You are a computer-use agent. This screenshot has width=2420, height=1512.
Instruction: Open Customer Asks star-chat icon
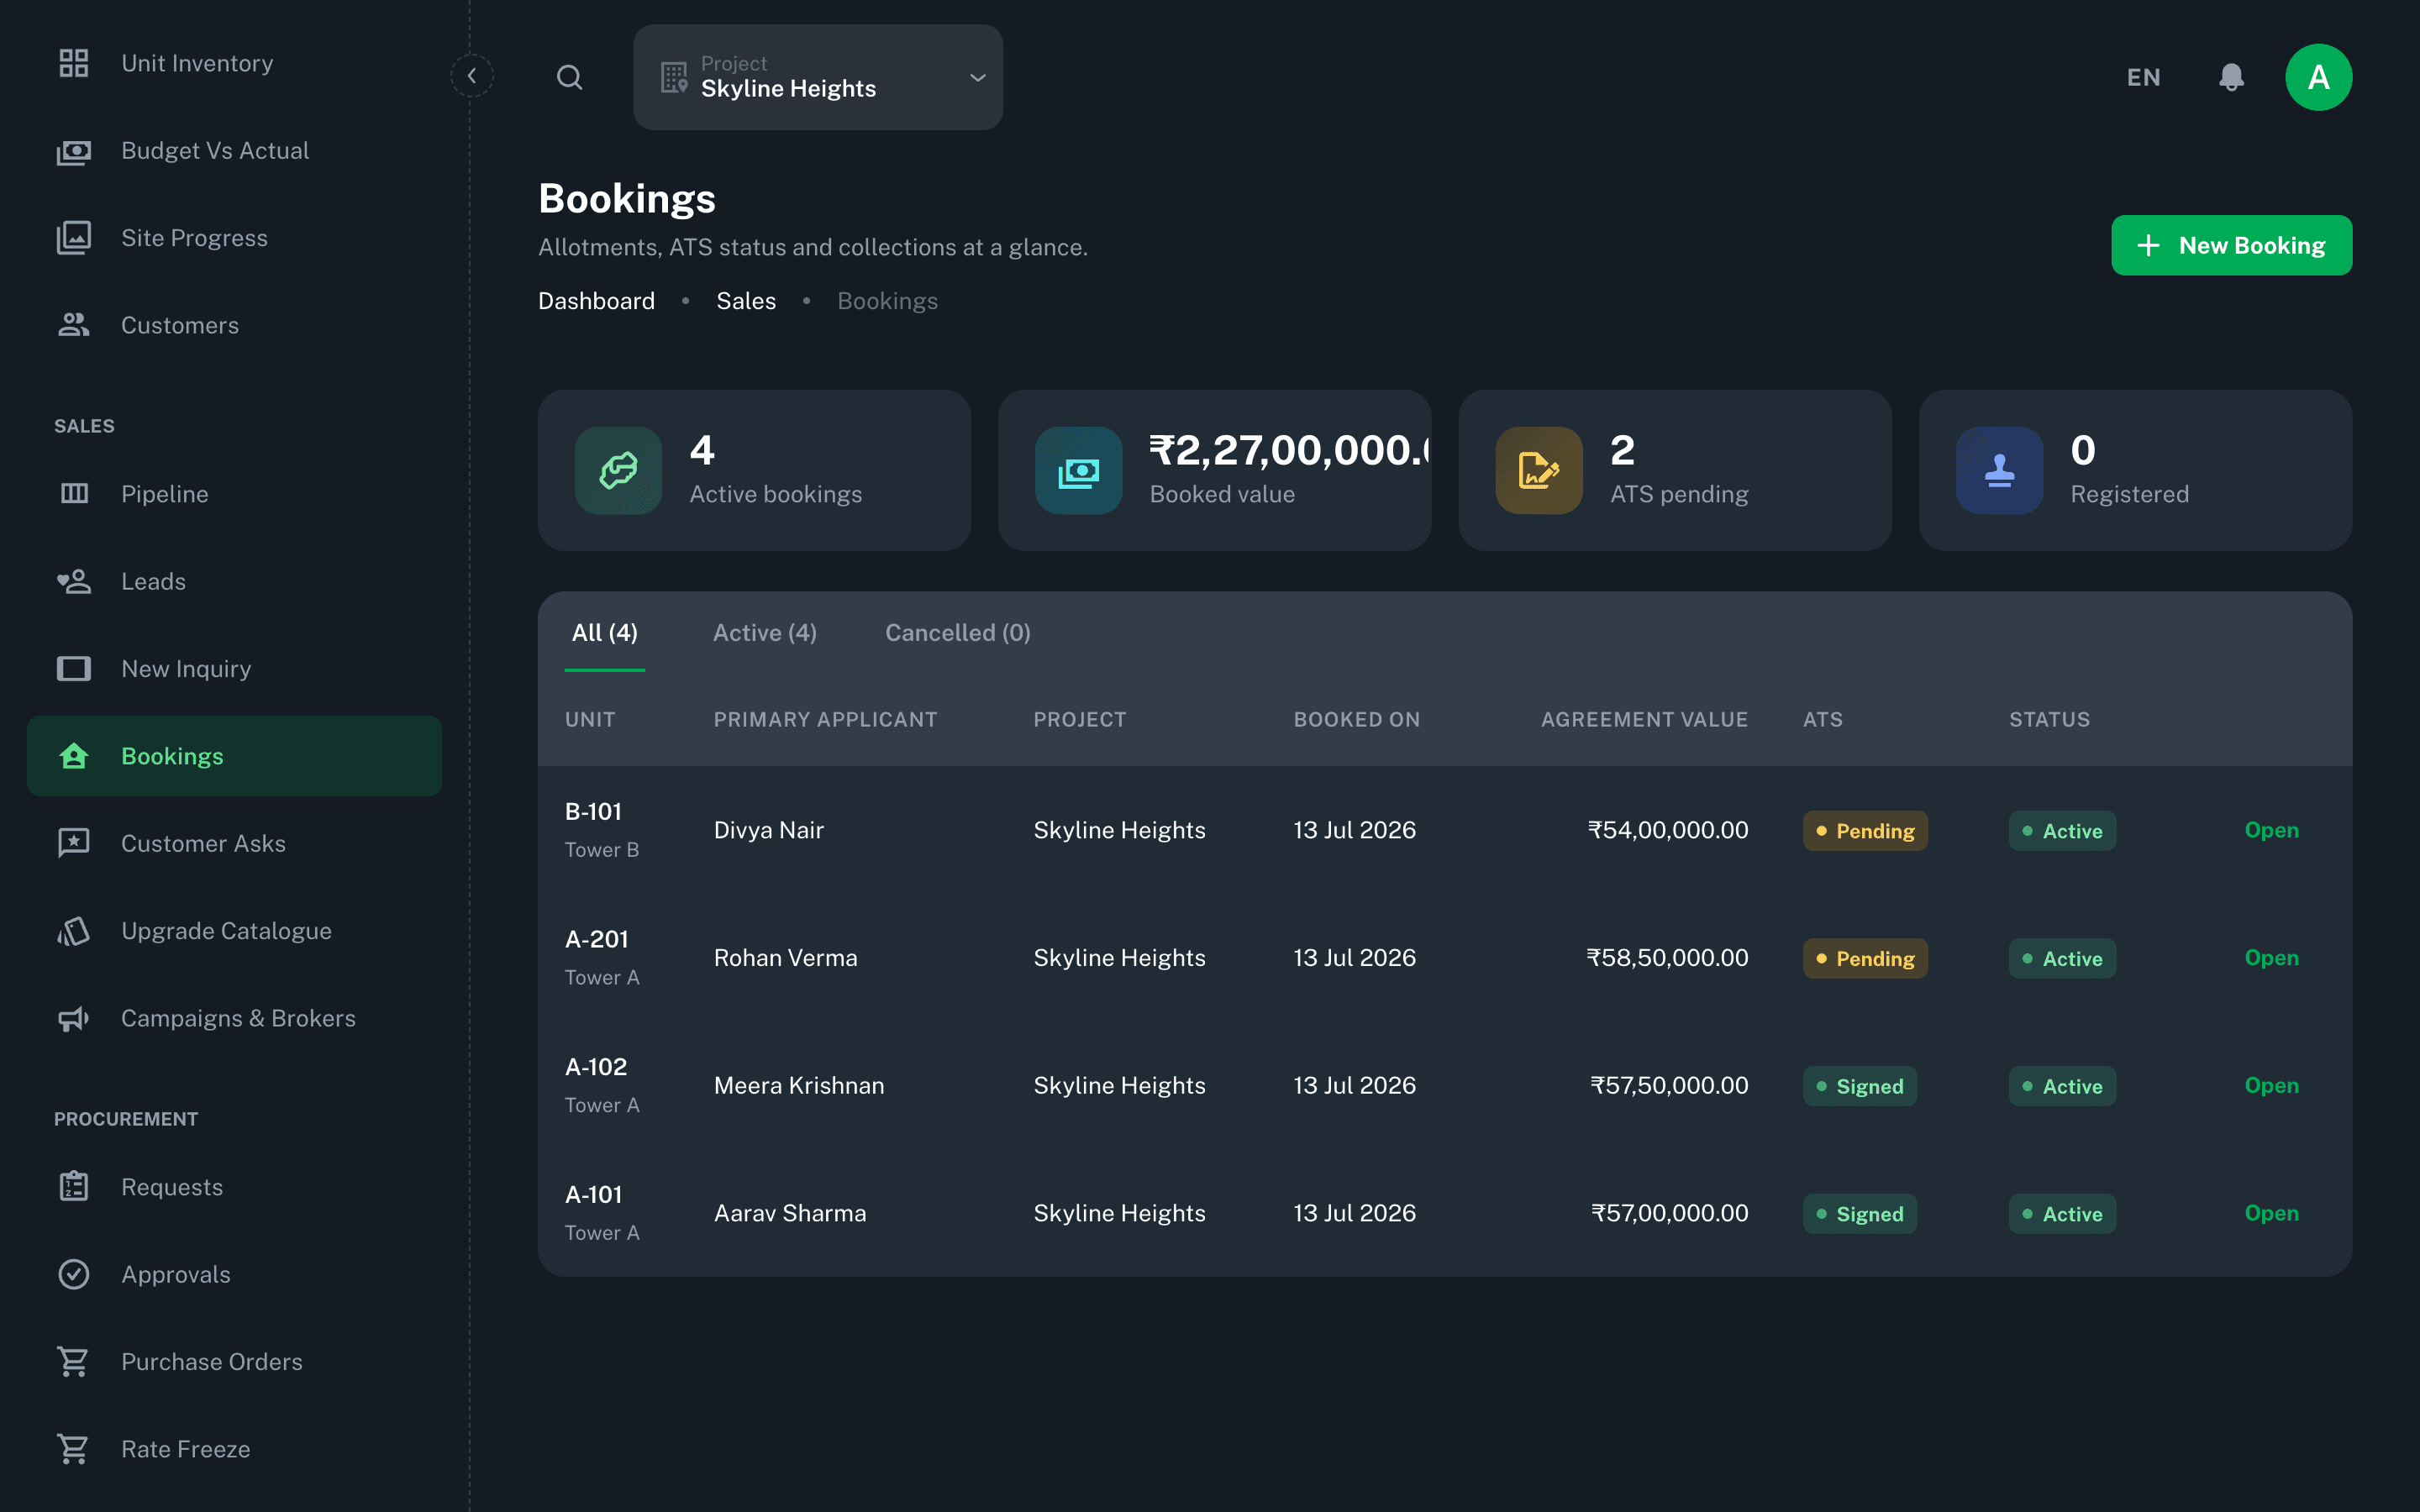(73, 843)
